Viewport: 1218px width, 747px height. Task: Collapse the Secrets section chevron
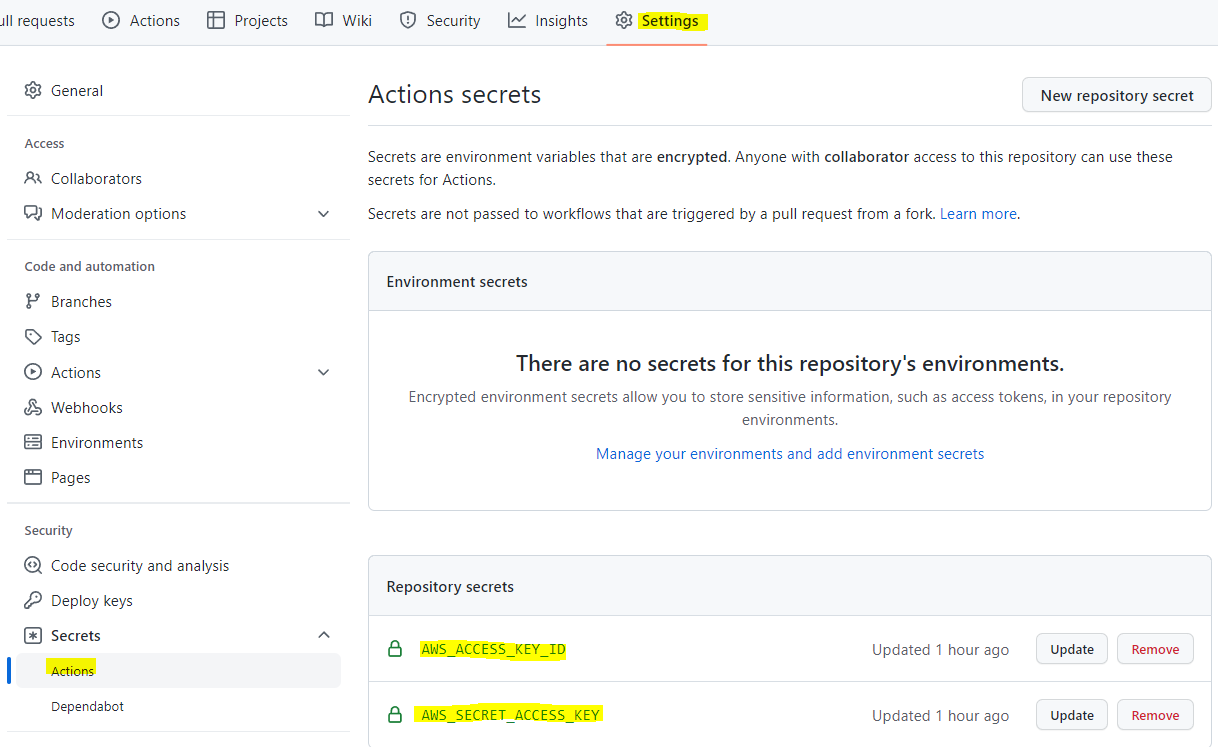323,635
